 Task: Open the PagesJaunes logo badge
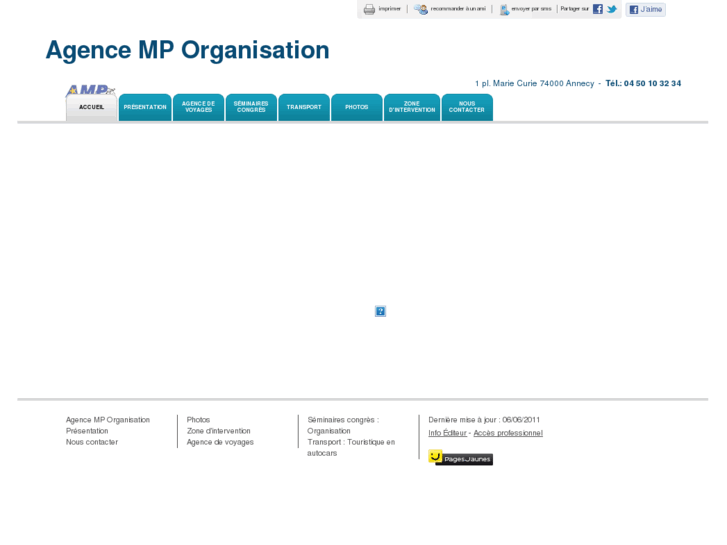(x=460, y=458)
